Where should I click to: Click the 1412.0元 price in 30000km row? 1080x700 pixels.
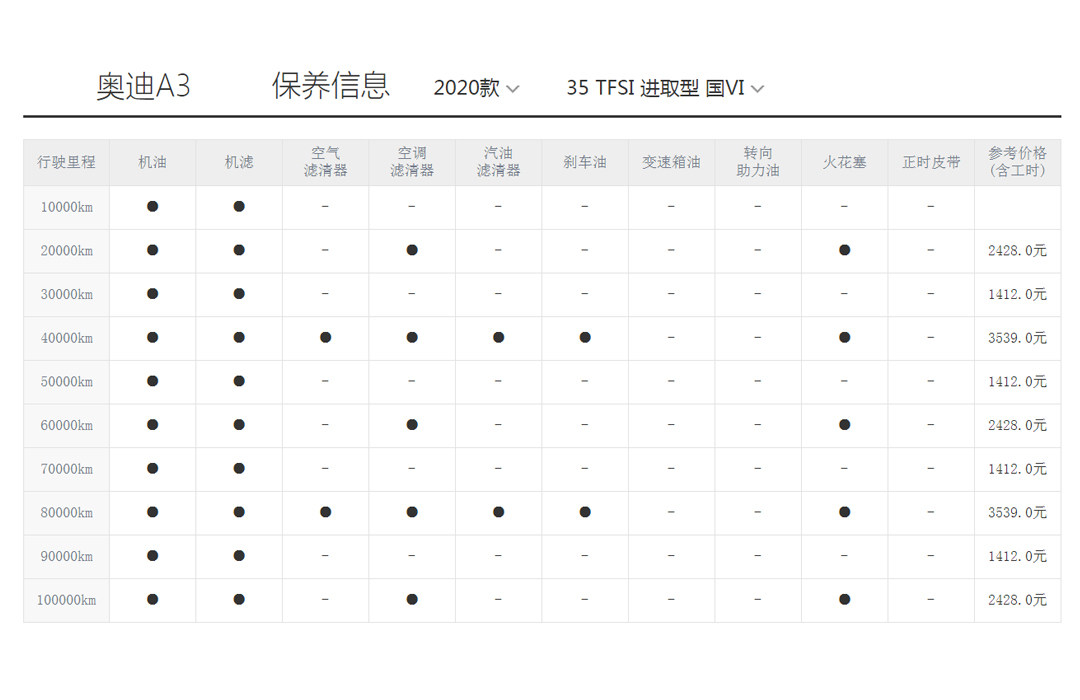click(x=1017, y=294)
